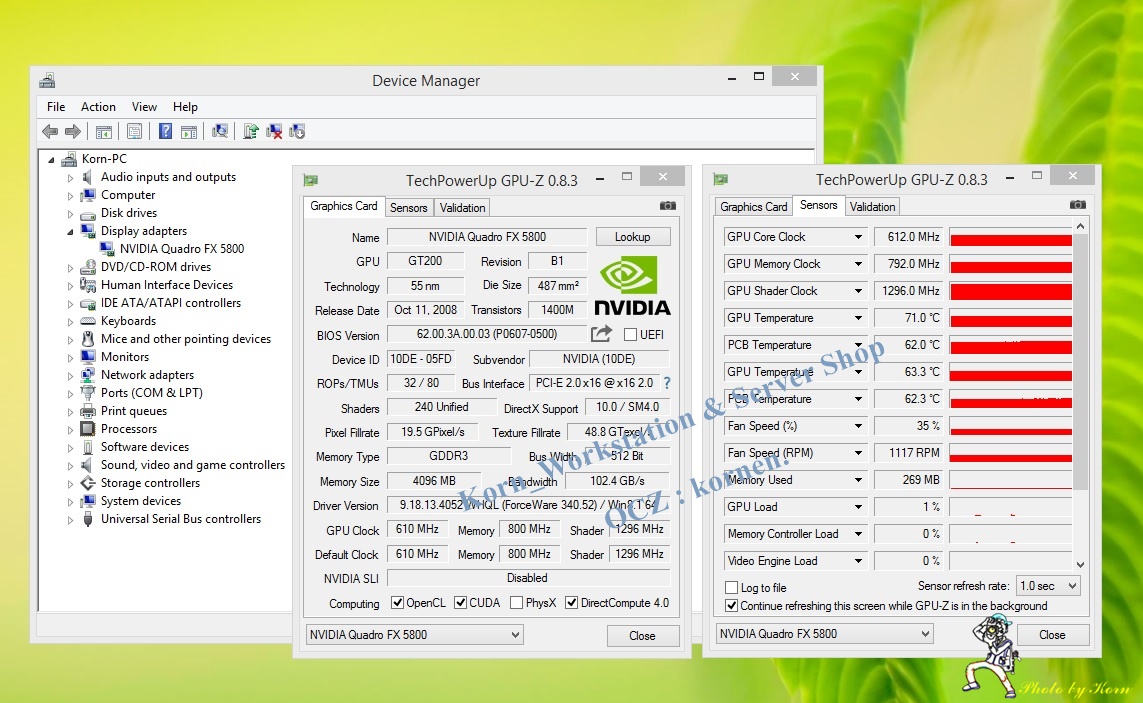Screen dimensions: 1143x703
Task: Expand the Audio inputs and outputs node
Action: 71,177
